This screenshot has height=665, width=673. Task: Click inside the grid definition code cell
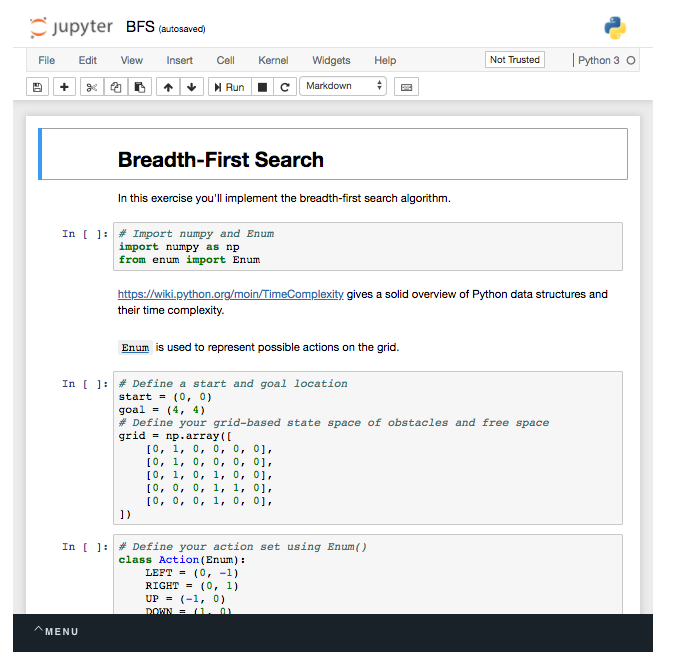(x=368, y=448)
